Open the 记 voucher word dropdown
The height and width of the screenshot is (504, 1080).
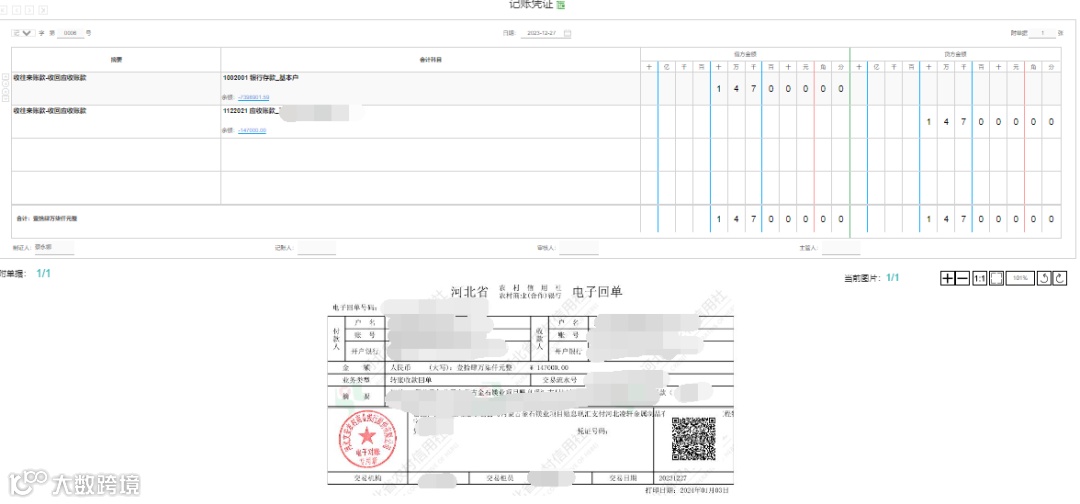pos(23,32)
